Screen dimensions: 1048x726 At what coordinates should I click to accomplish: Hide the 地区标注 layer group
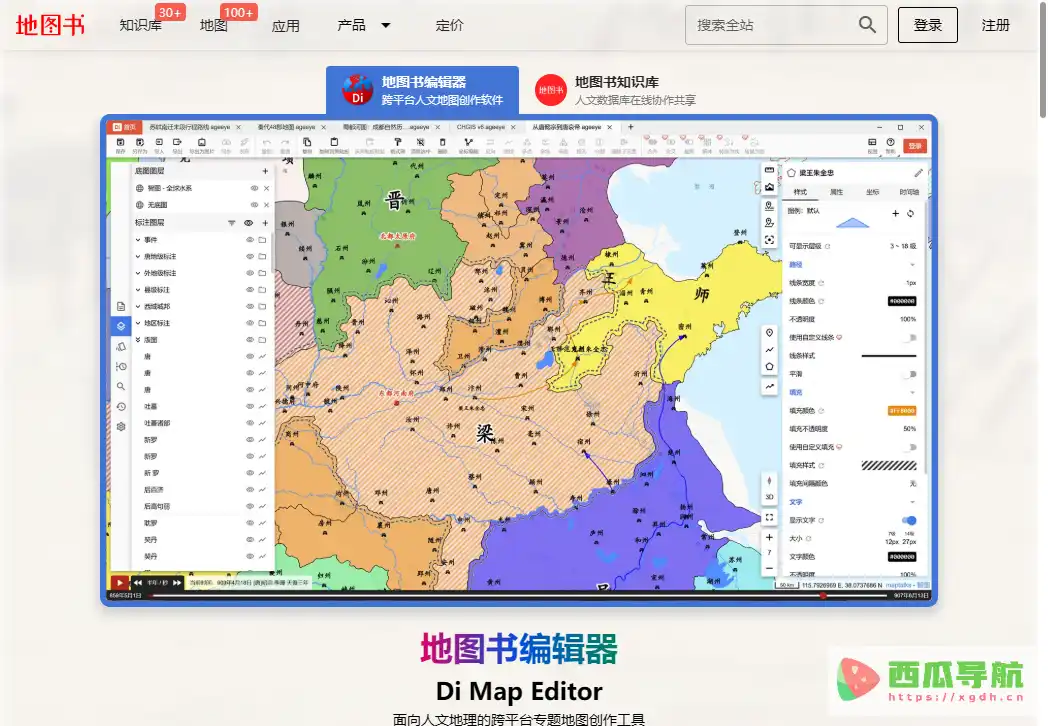pyautogui.click(x=250, y=323)
